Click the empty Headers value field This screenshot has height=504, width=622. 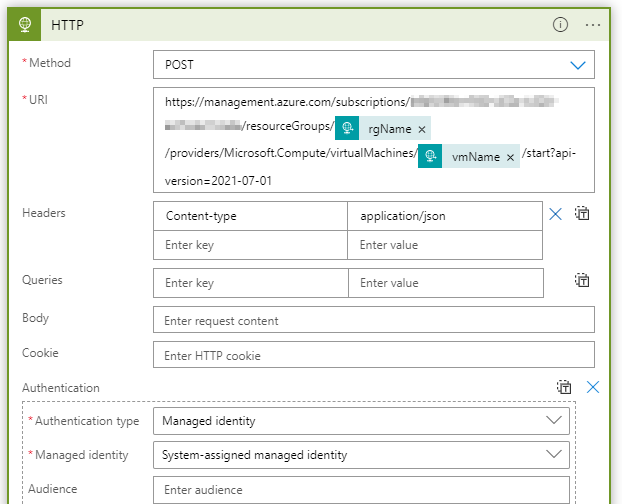pos(445,245)
